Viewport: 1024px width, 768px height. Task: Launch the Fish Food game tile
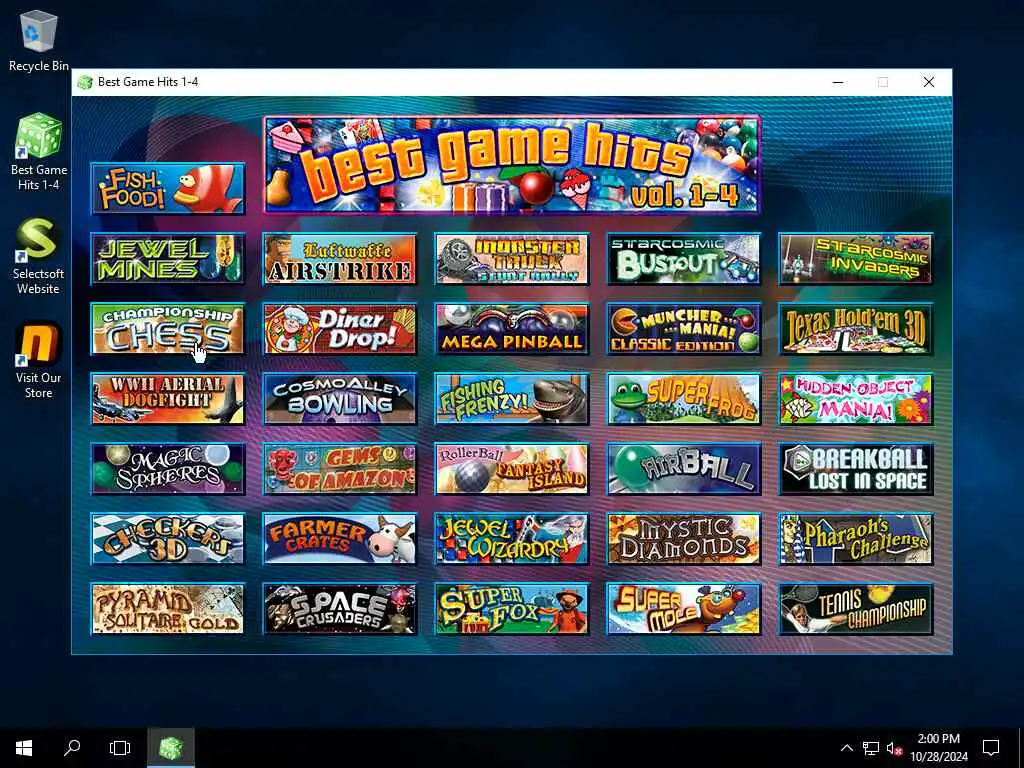click(x=168, y=189)
